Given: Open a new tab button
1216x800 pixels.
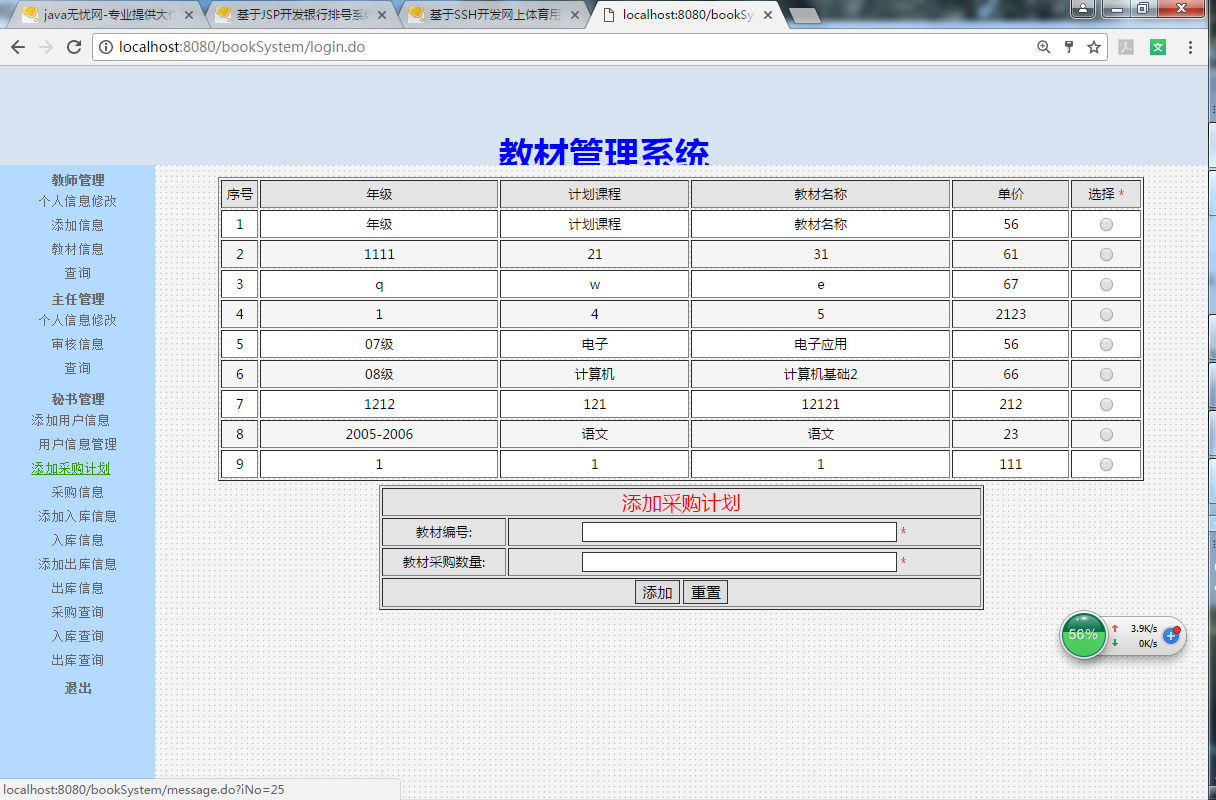Looking at the screenshot, I should pos(805,15).
